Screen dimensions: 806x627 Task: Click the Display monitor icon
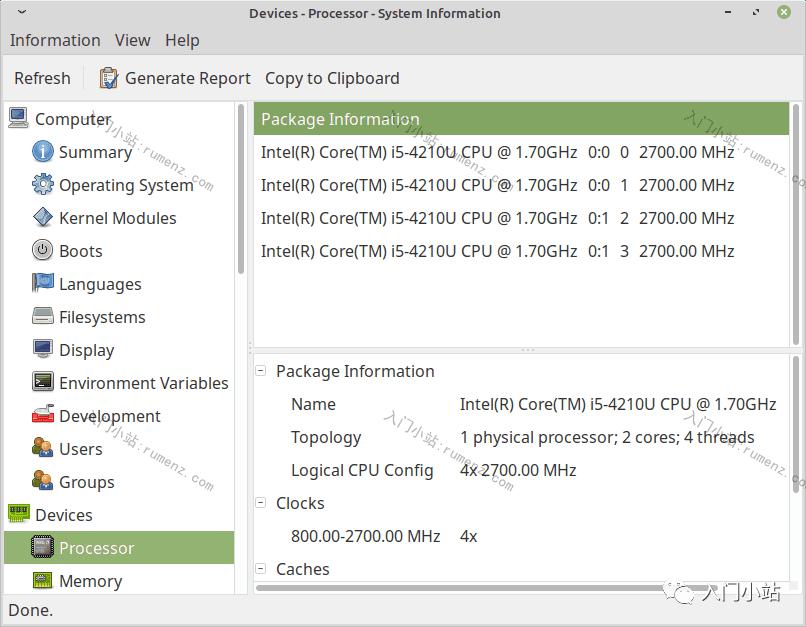click(43, 349)
